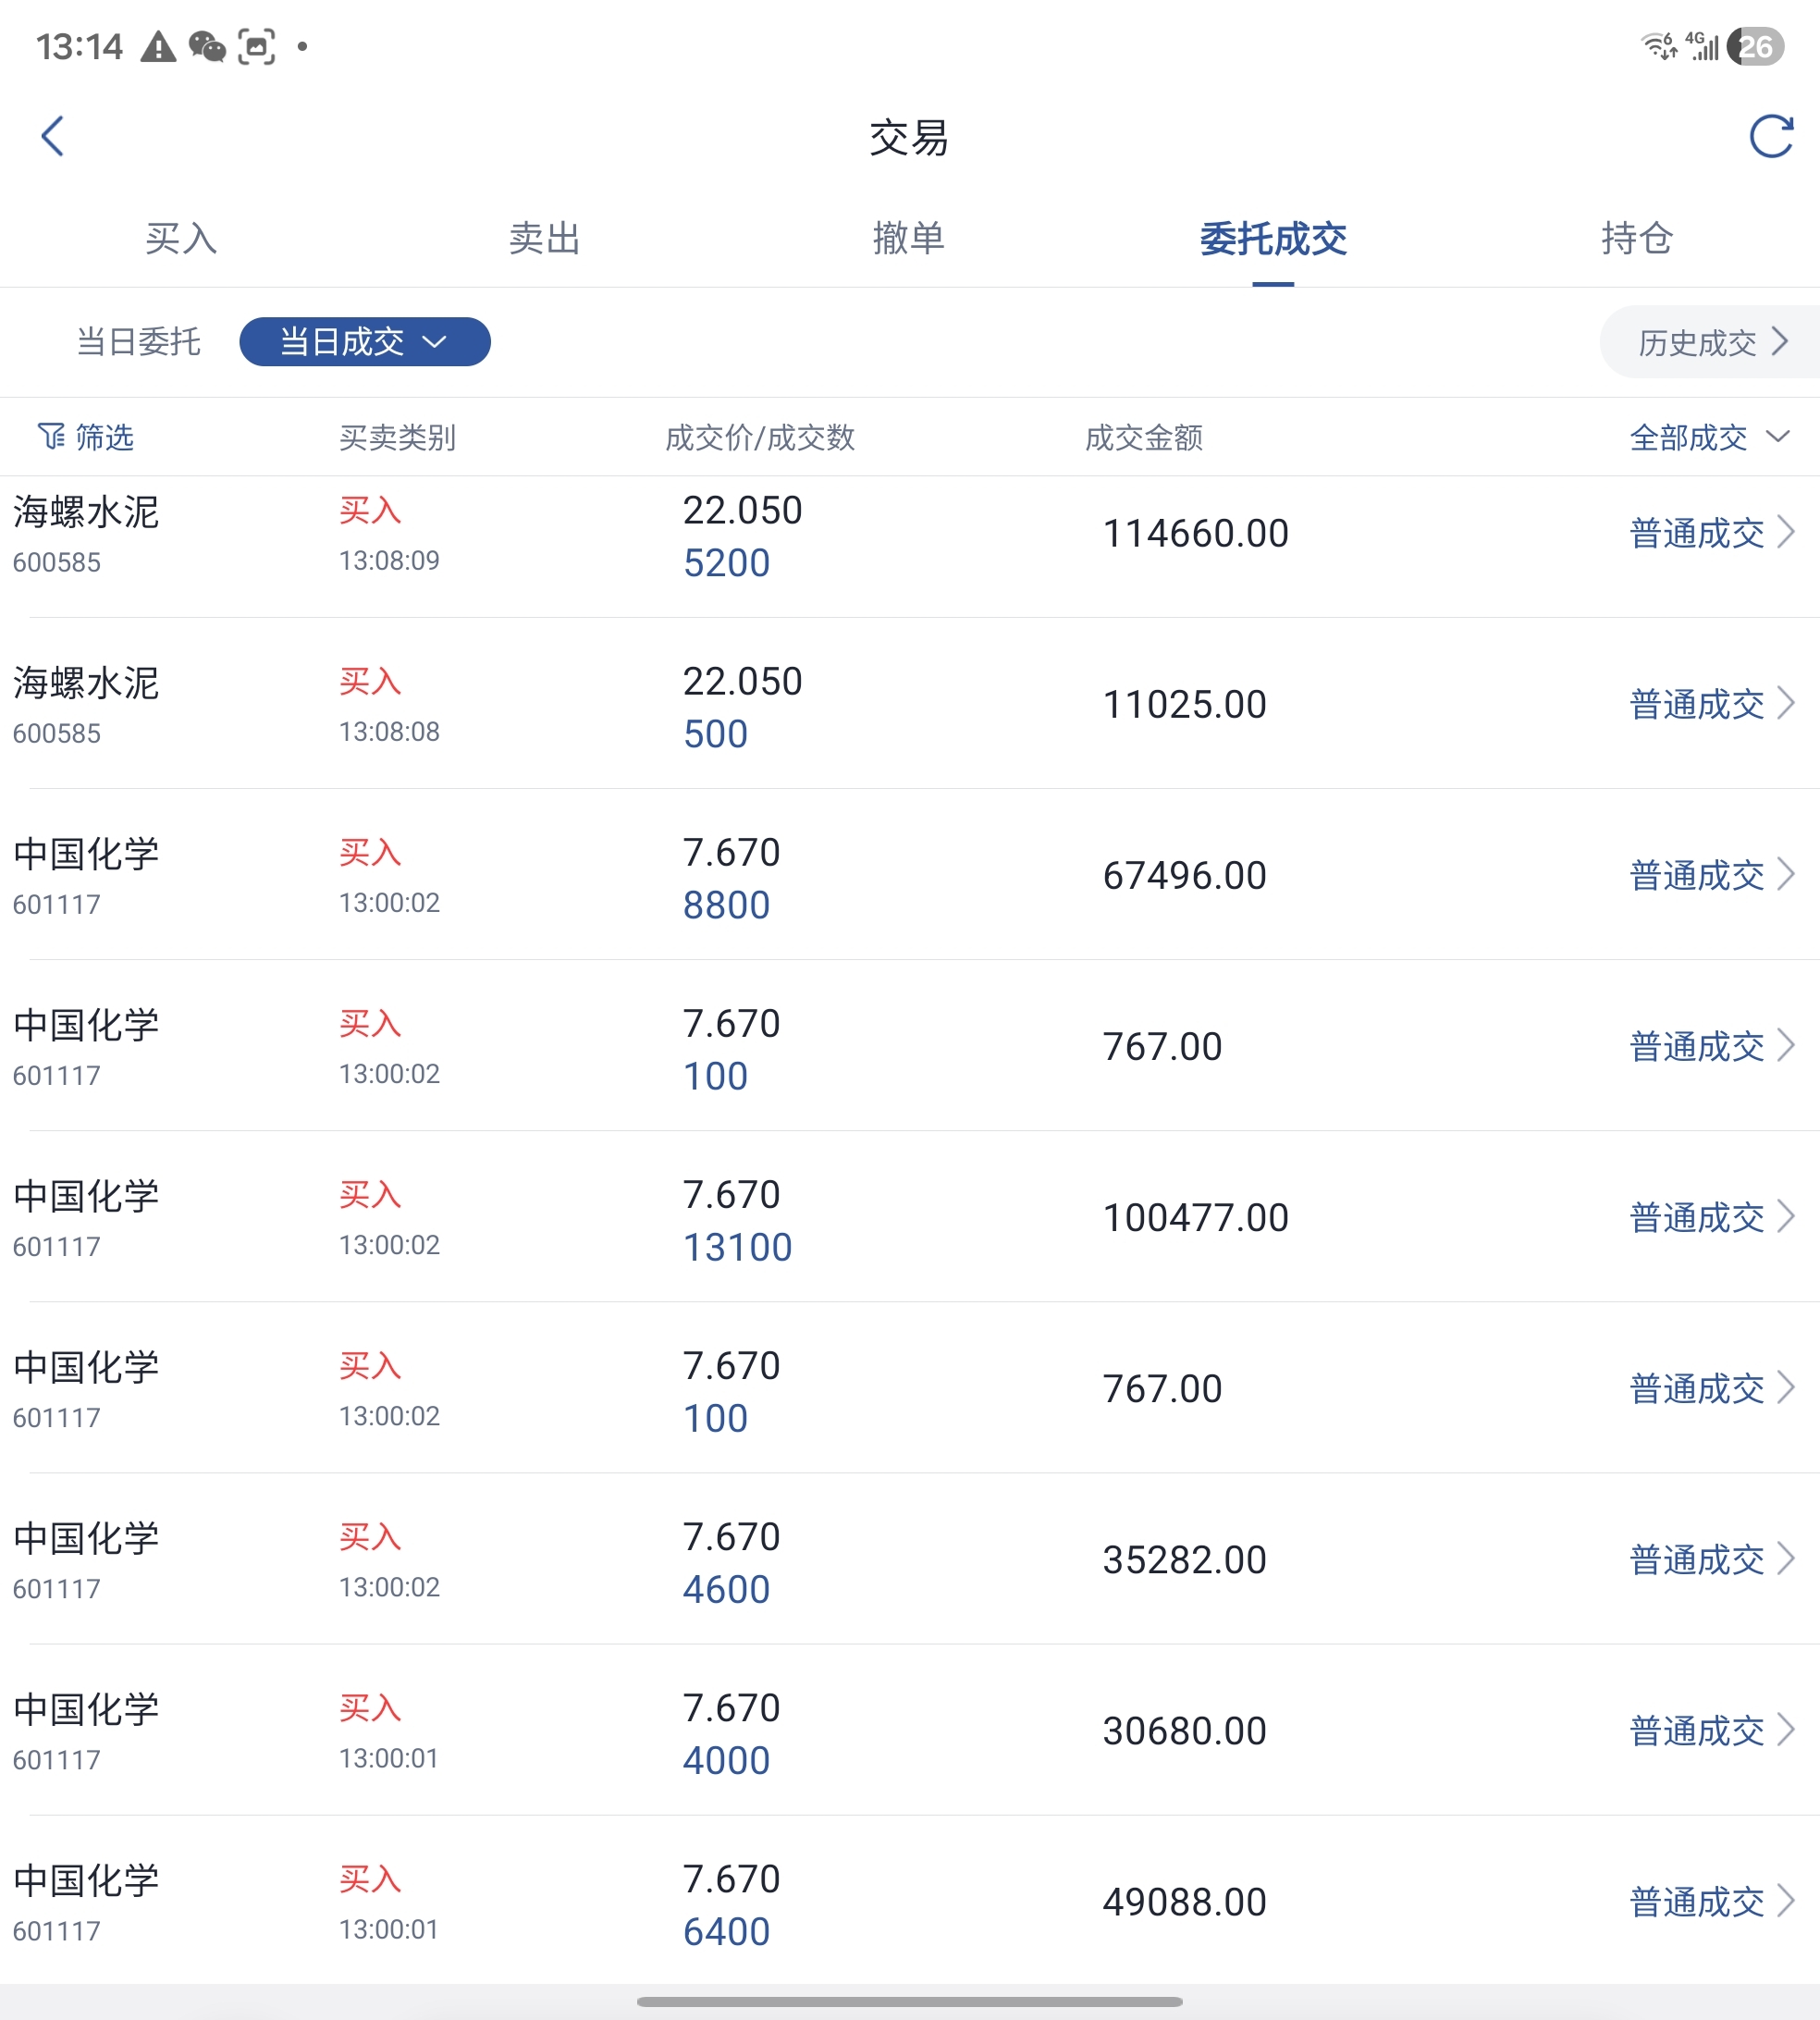This screenshot has height=2020, width=1820.
Task: Tap chevron on 114660.00 海螺水泥 trade row
Action: click(x=1786, y=532)
